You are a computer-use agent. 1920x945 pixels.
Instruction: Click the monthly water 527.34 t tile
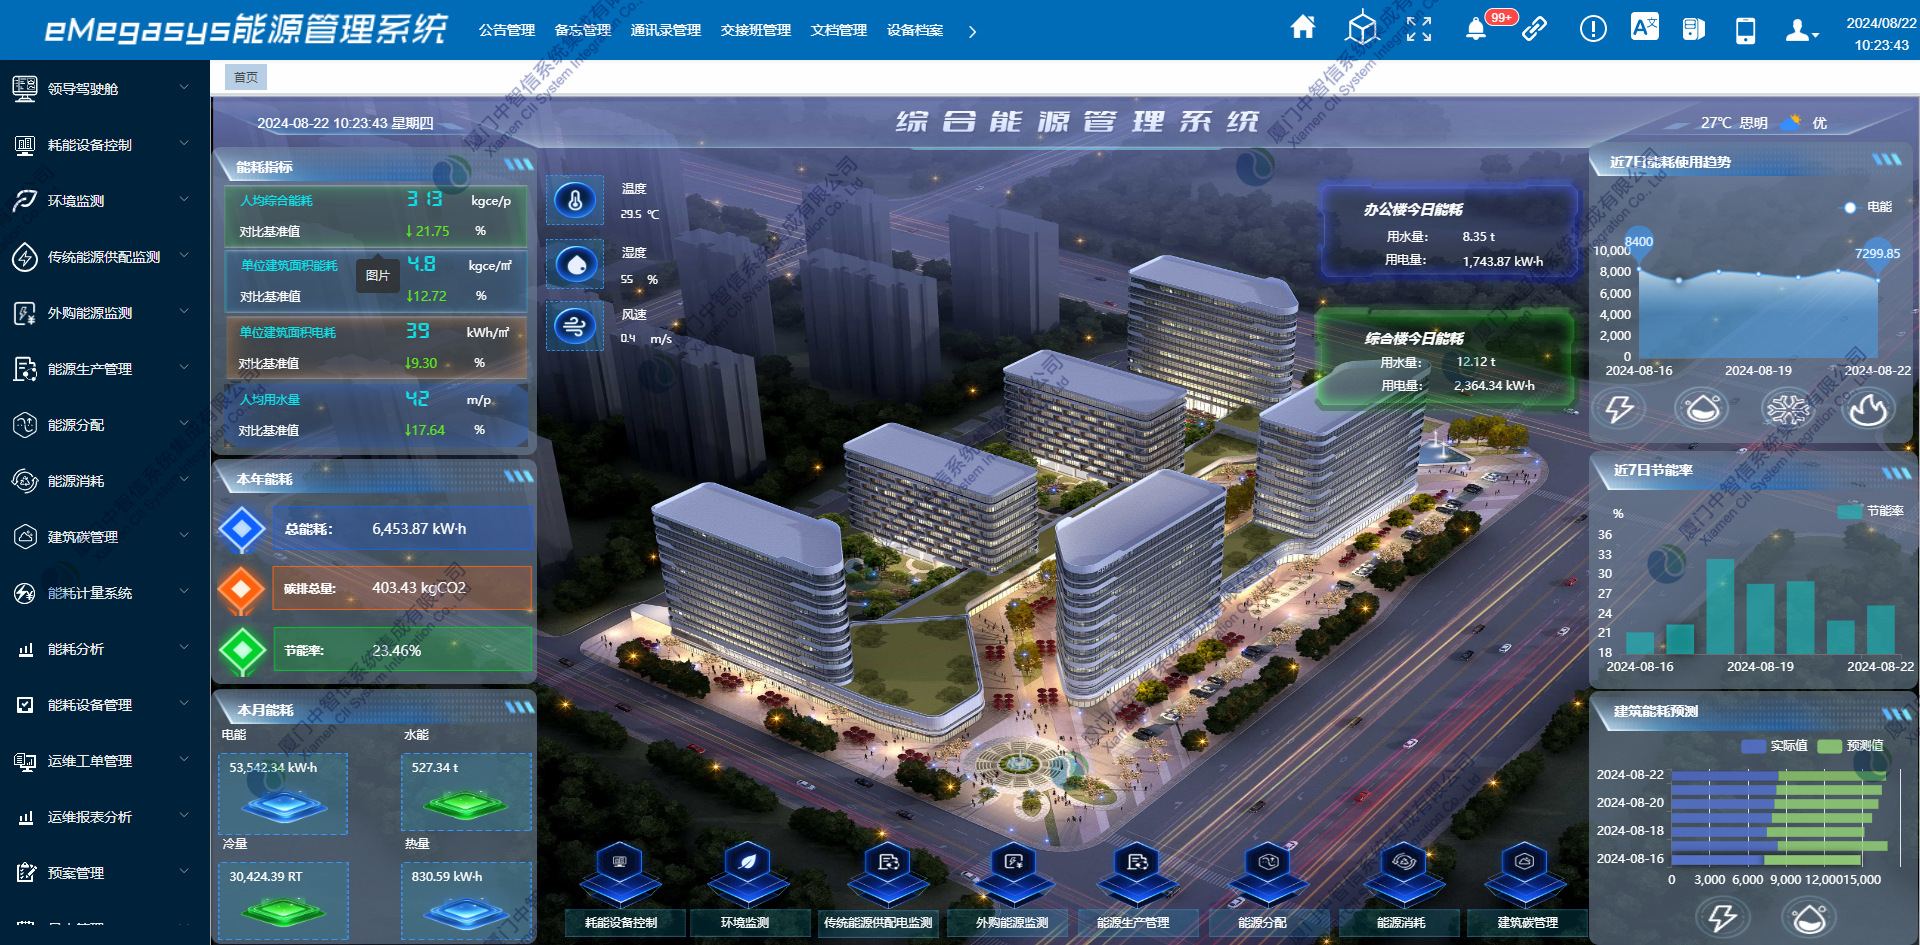tap(466, 791)
